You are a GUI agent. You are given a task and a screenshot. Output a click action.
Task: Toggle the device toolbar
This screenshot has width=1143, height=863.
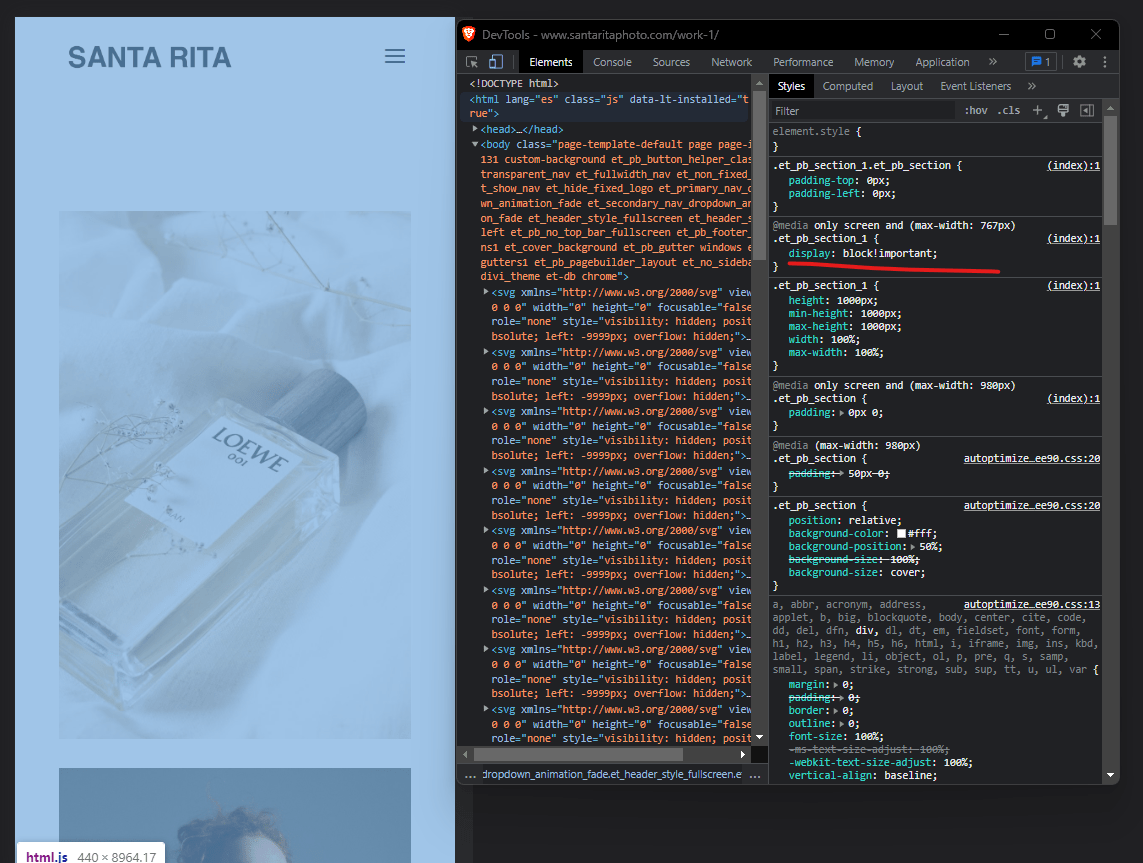(x=496, y=62)
